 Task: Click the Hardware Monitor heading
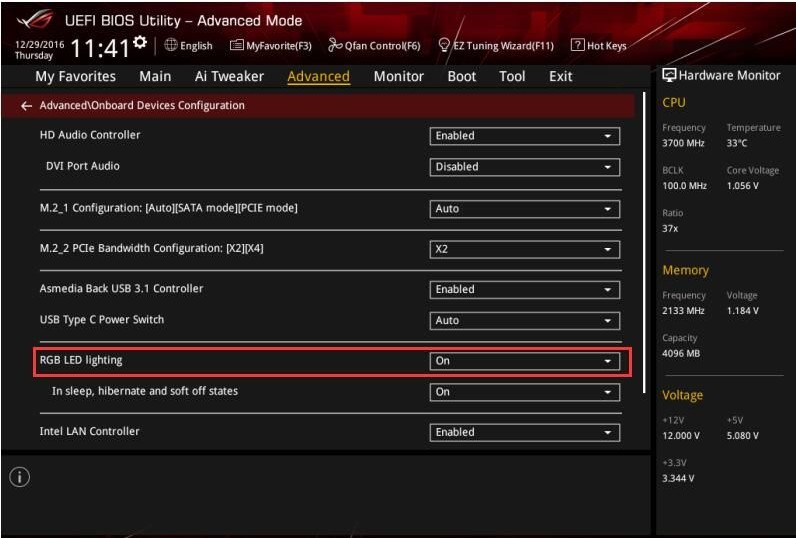[x=729, y=76]
